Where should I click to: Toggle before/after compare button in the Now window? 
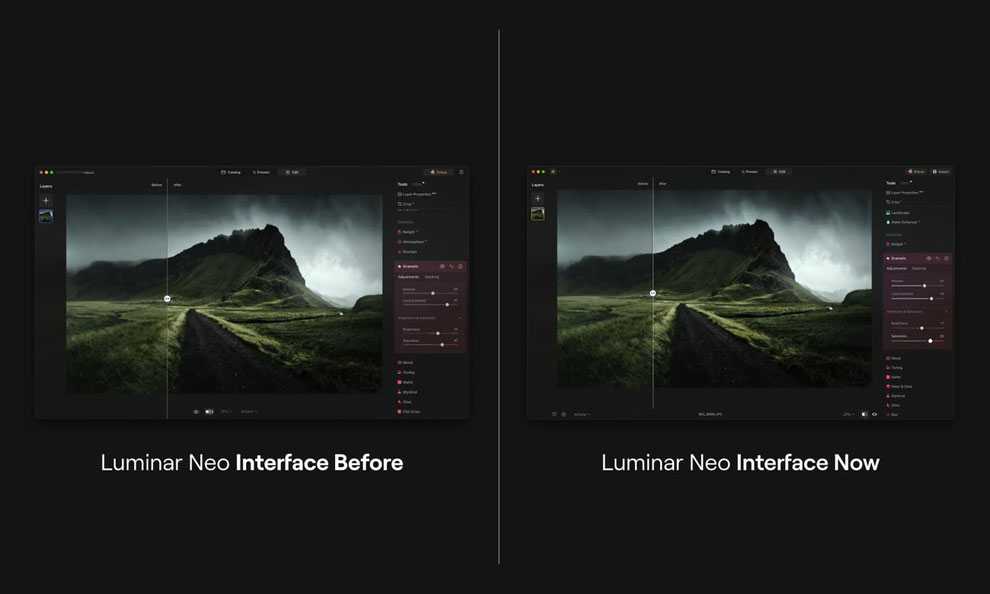coord(864,414)
